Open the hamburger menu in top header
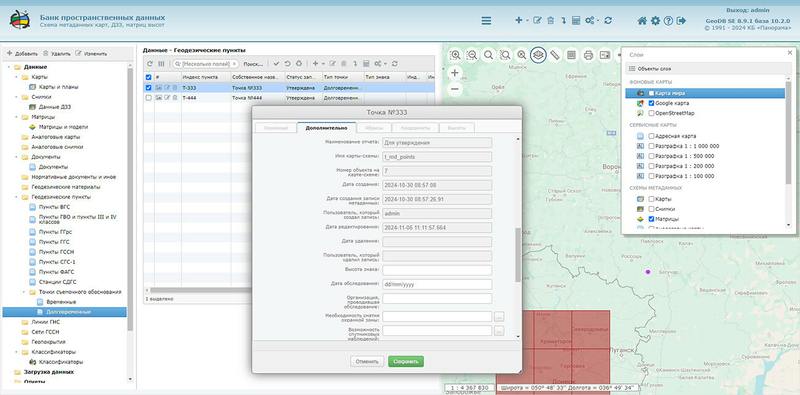This screenshot has height=395, width=800. [486, 20]
